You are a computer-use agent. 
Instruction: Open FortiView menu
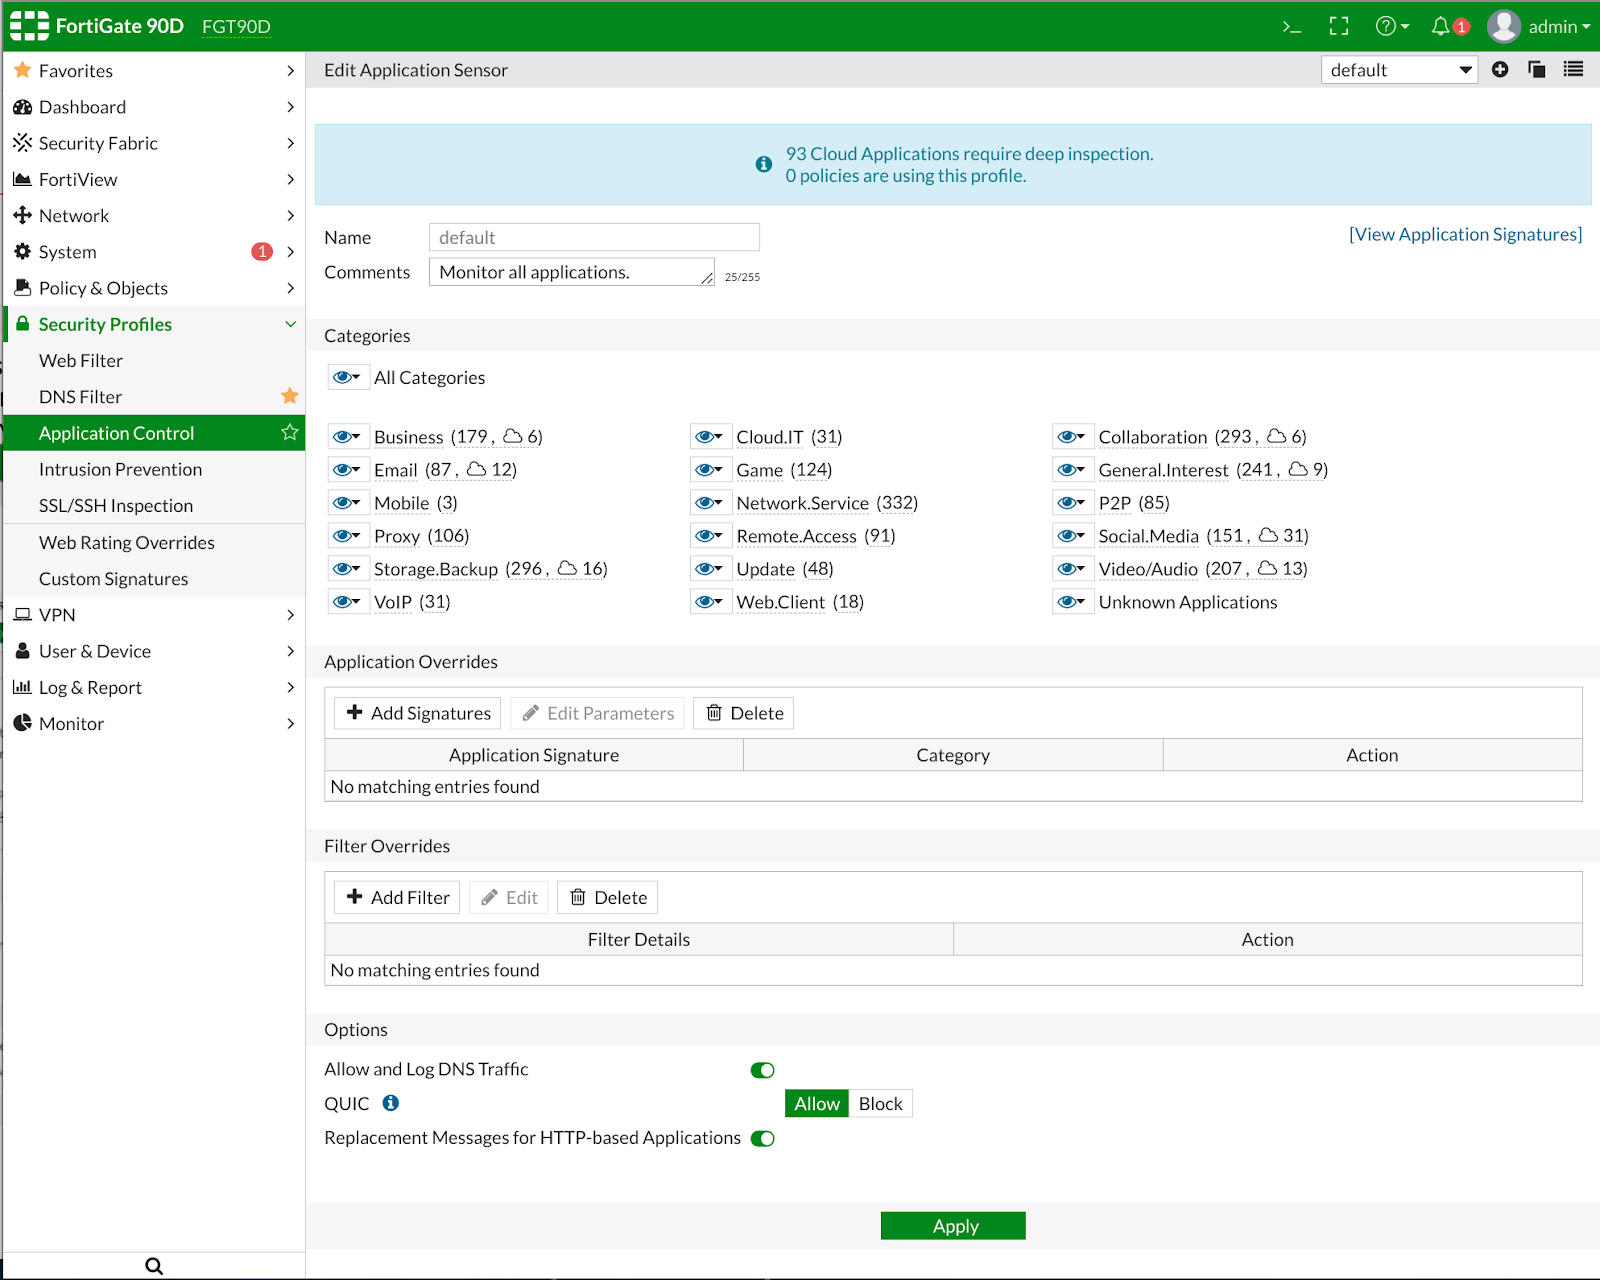tap(154, 179)
